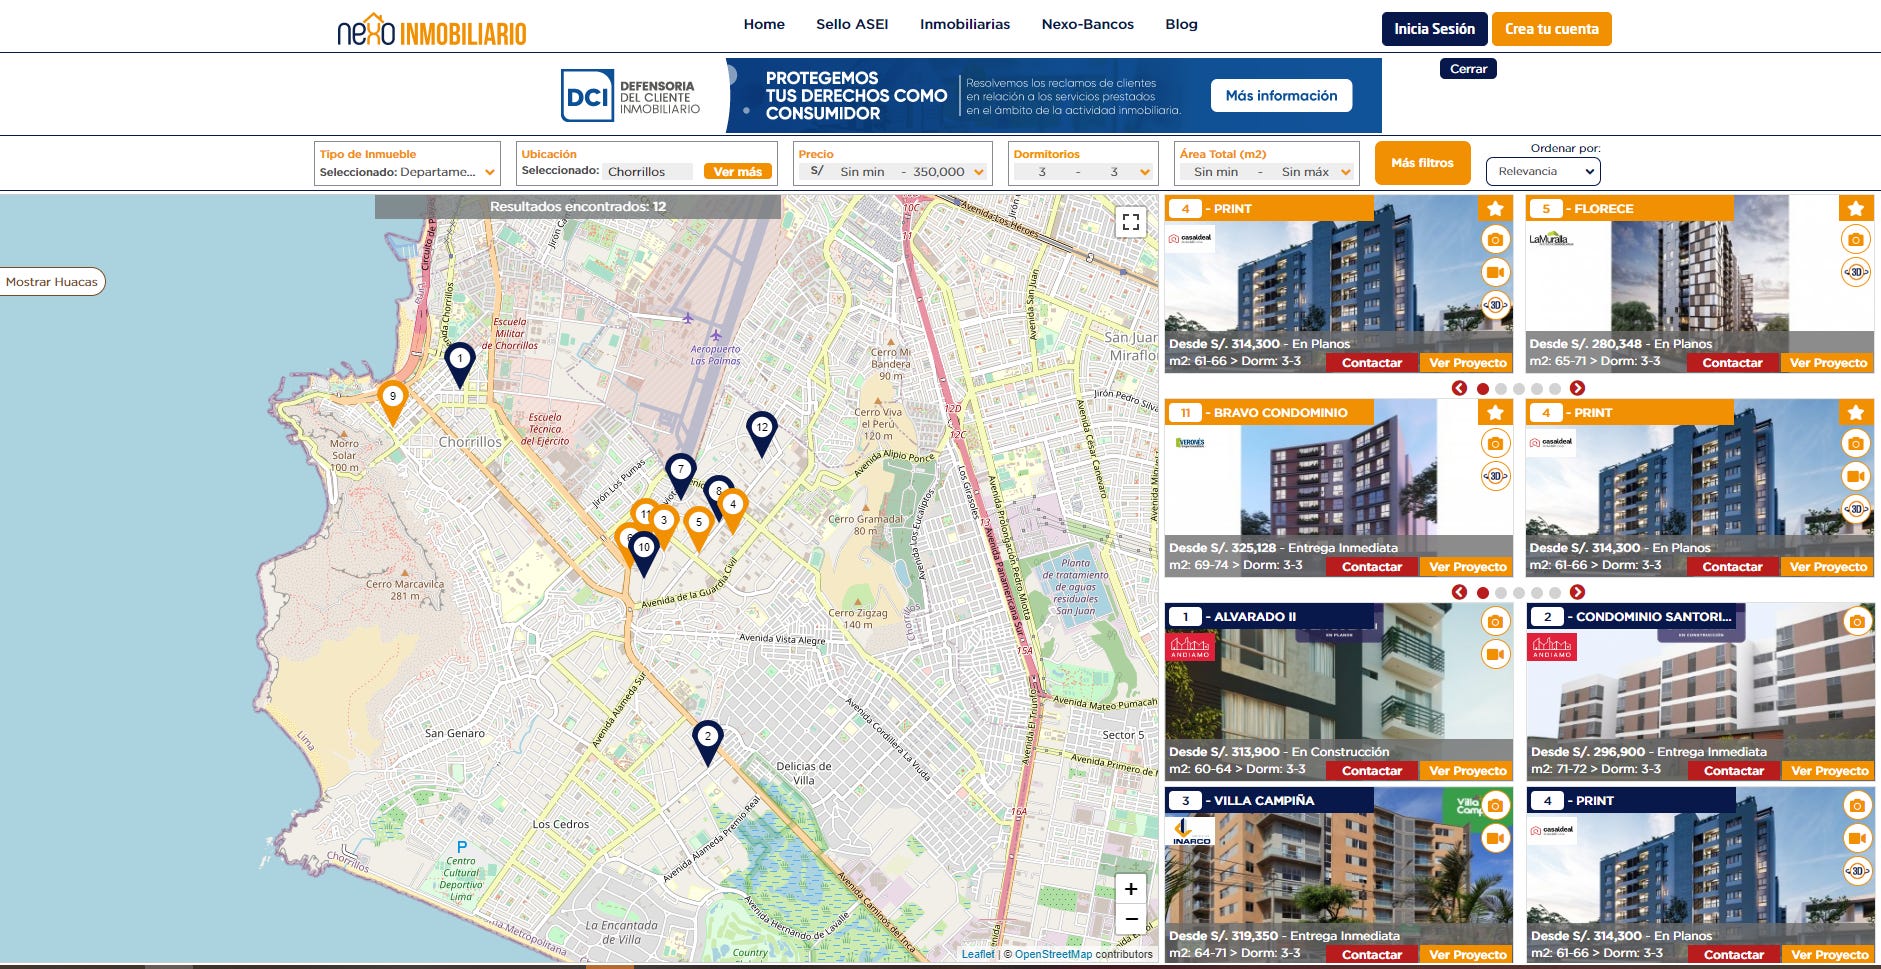Click Ver Proyecto on BRAVO CONDOMINIO card
Screen dimensions: 1881x969
(1467, 567)
